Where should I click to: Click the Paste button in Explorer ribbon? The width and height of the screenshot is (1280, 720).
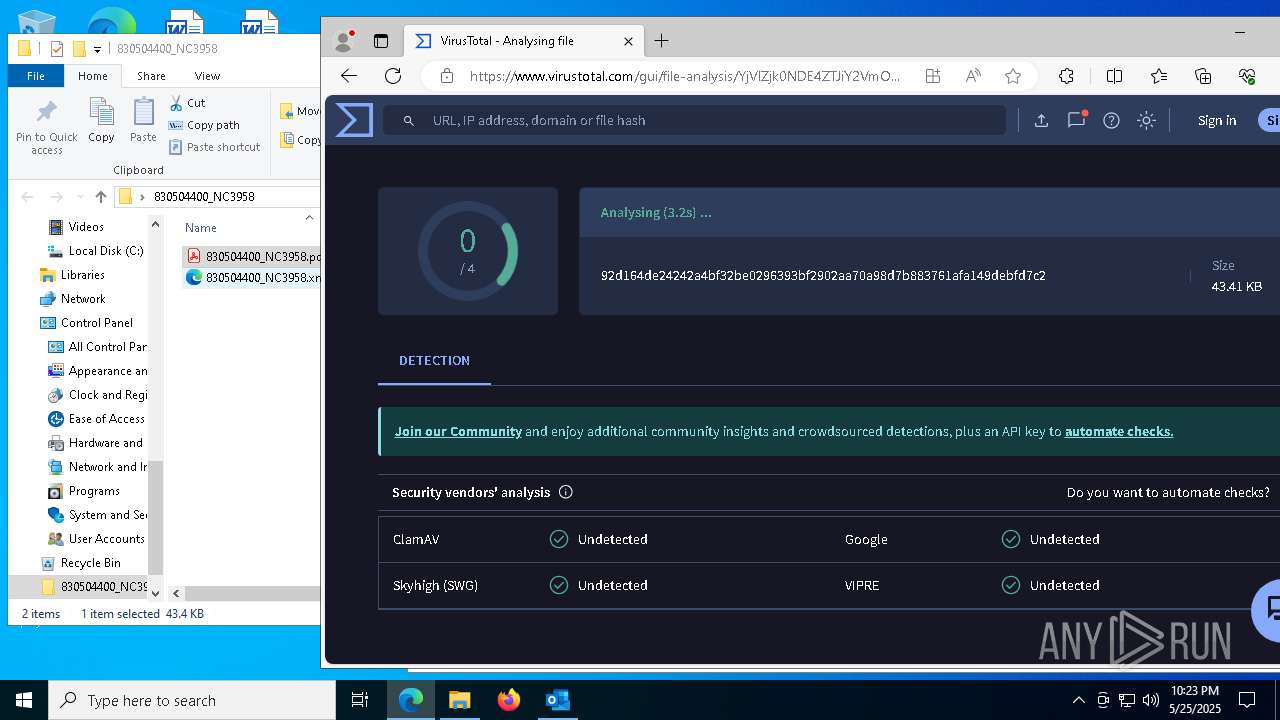point(143,120)
